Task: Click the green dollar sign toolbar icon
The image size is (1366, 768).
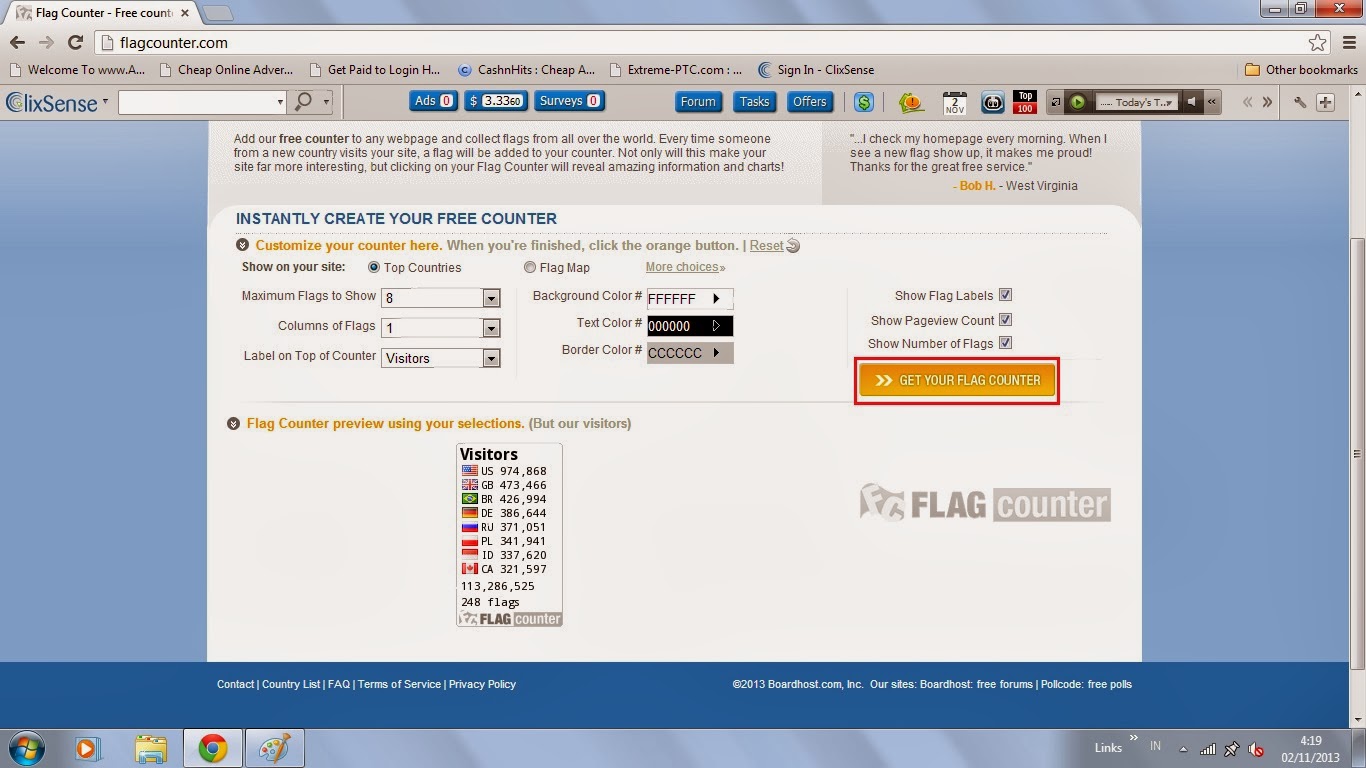Action: (864, 102)
